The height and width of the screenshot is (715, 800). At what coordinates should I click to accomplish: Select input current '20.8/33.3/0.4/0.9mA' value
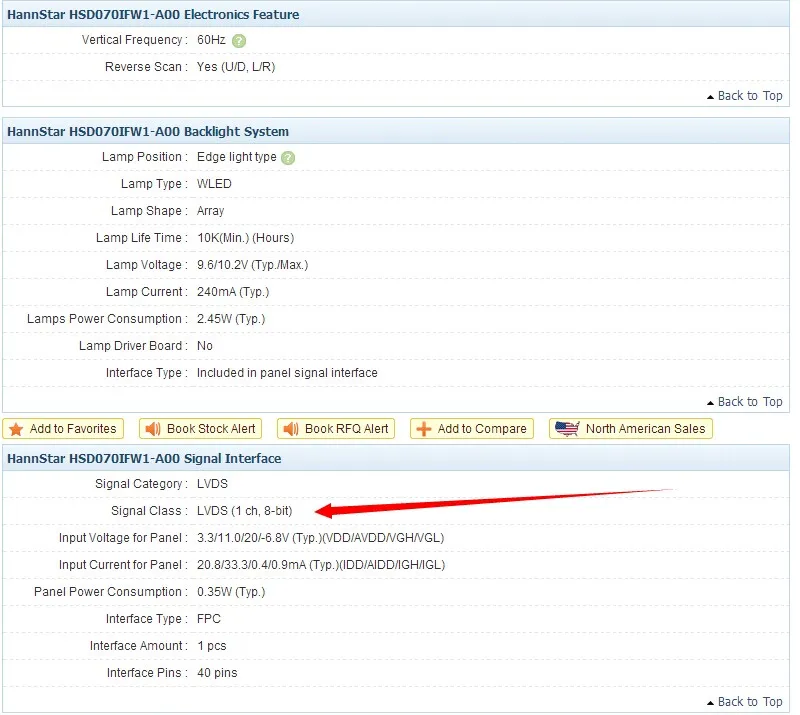(321, 565)
